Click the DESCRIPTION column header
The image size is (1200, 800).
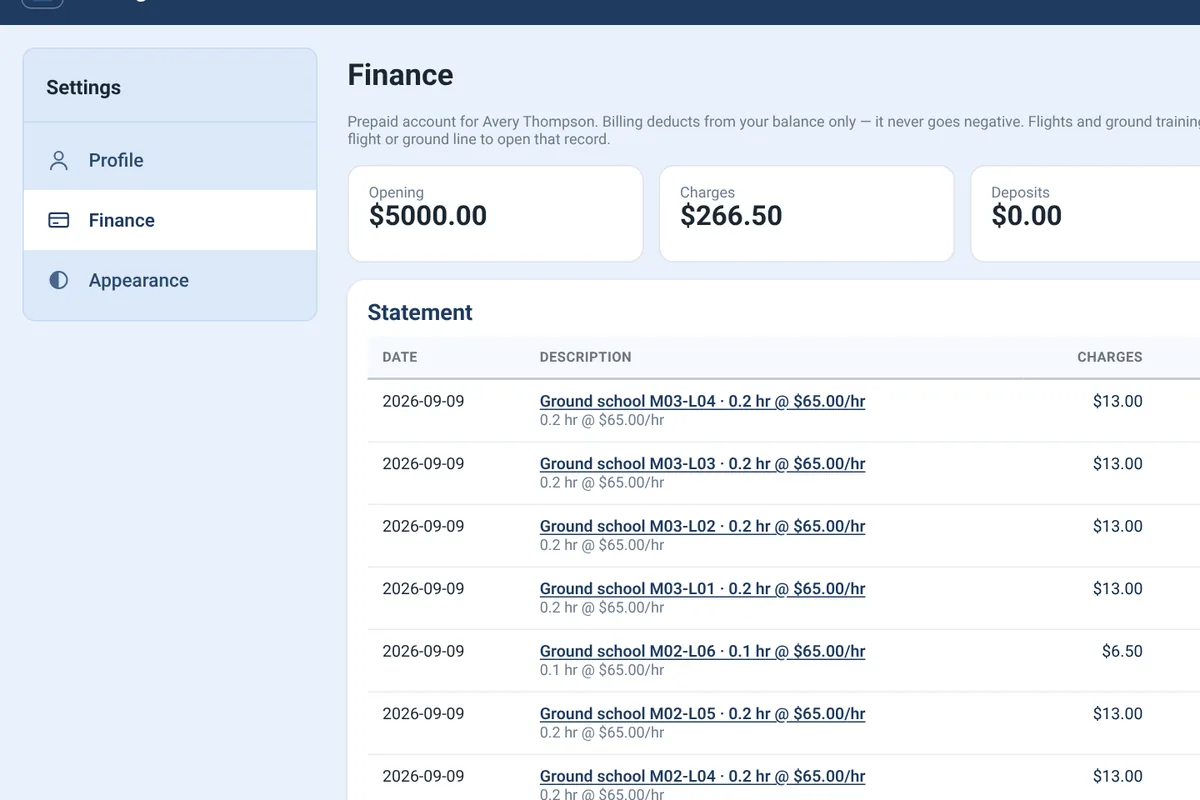(x=585, y=357)
